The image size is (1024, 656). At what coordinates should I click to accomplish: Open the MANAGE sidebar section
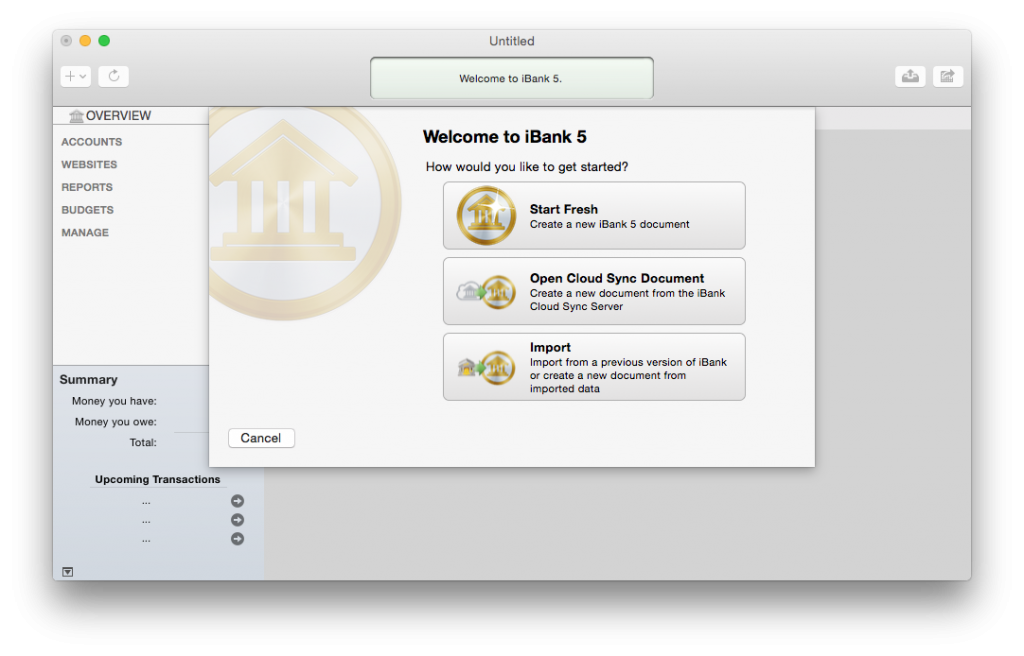(85, 233)
